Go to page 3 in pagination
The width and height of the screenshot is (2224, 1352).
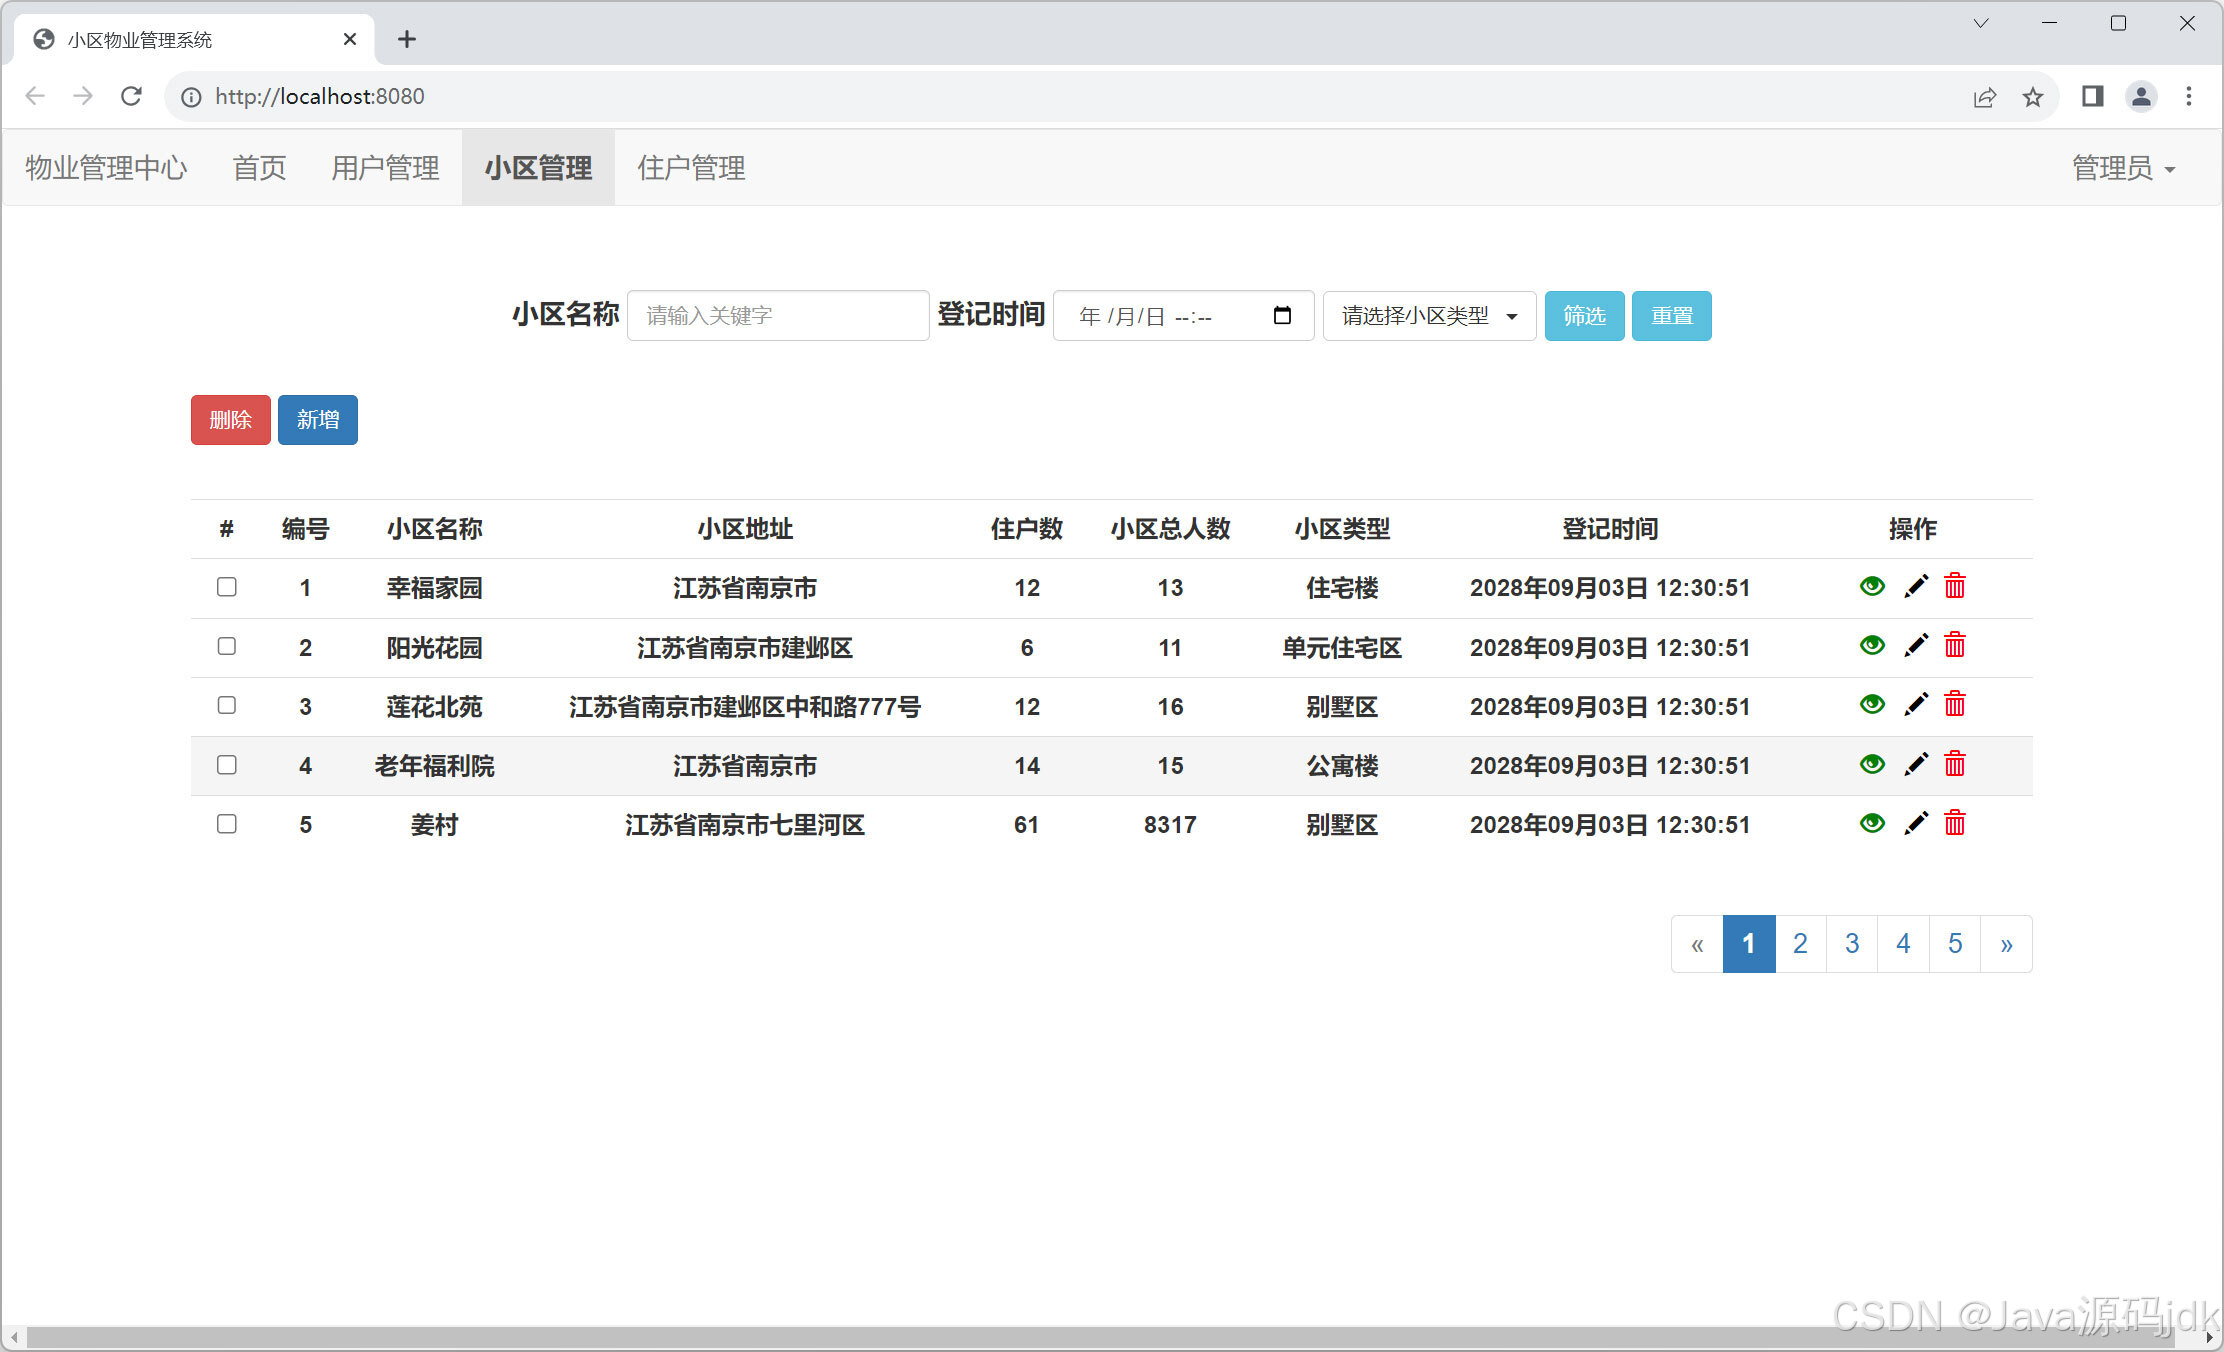[1851, 943]
